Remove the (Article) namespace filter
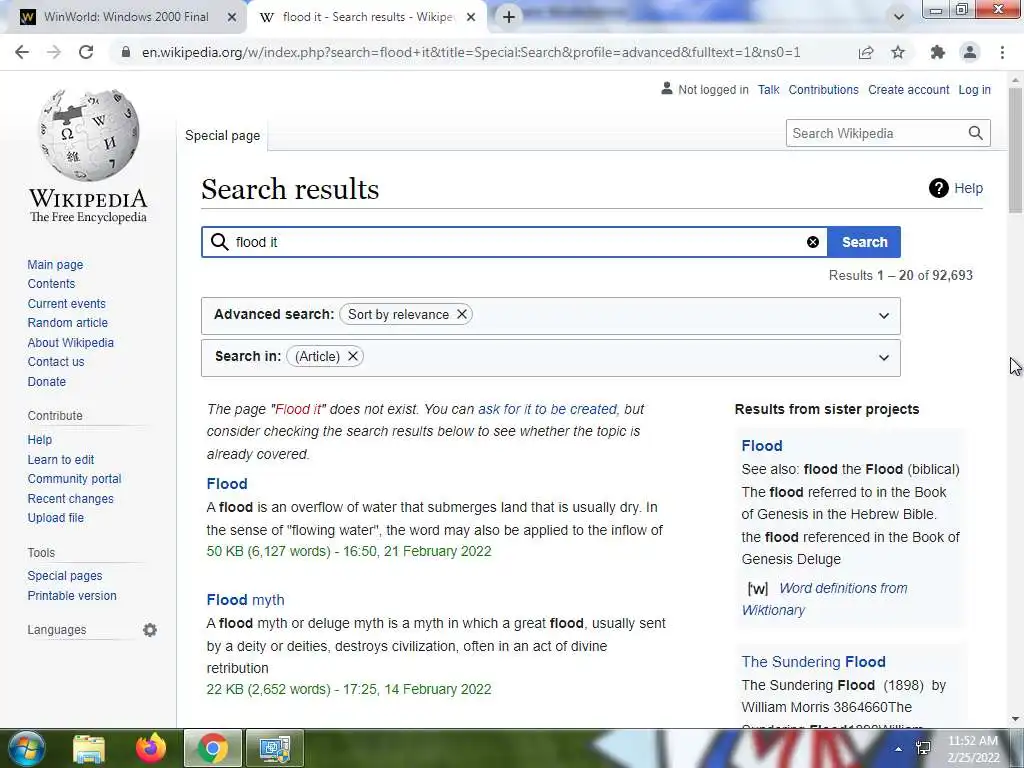Viewport: 1024px width, 768px height. click(x=353, y=356)
